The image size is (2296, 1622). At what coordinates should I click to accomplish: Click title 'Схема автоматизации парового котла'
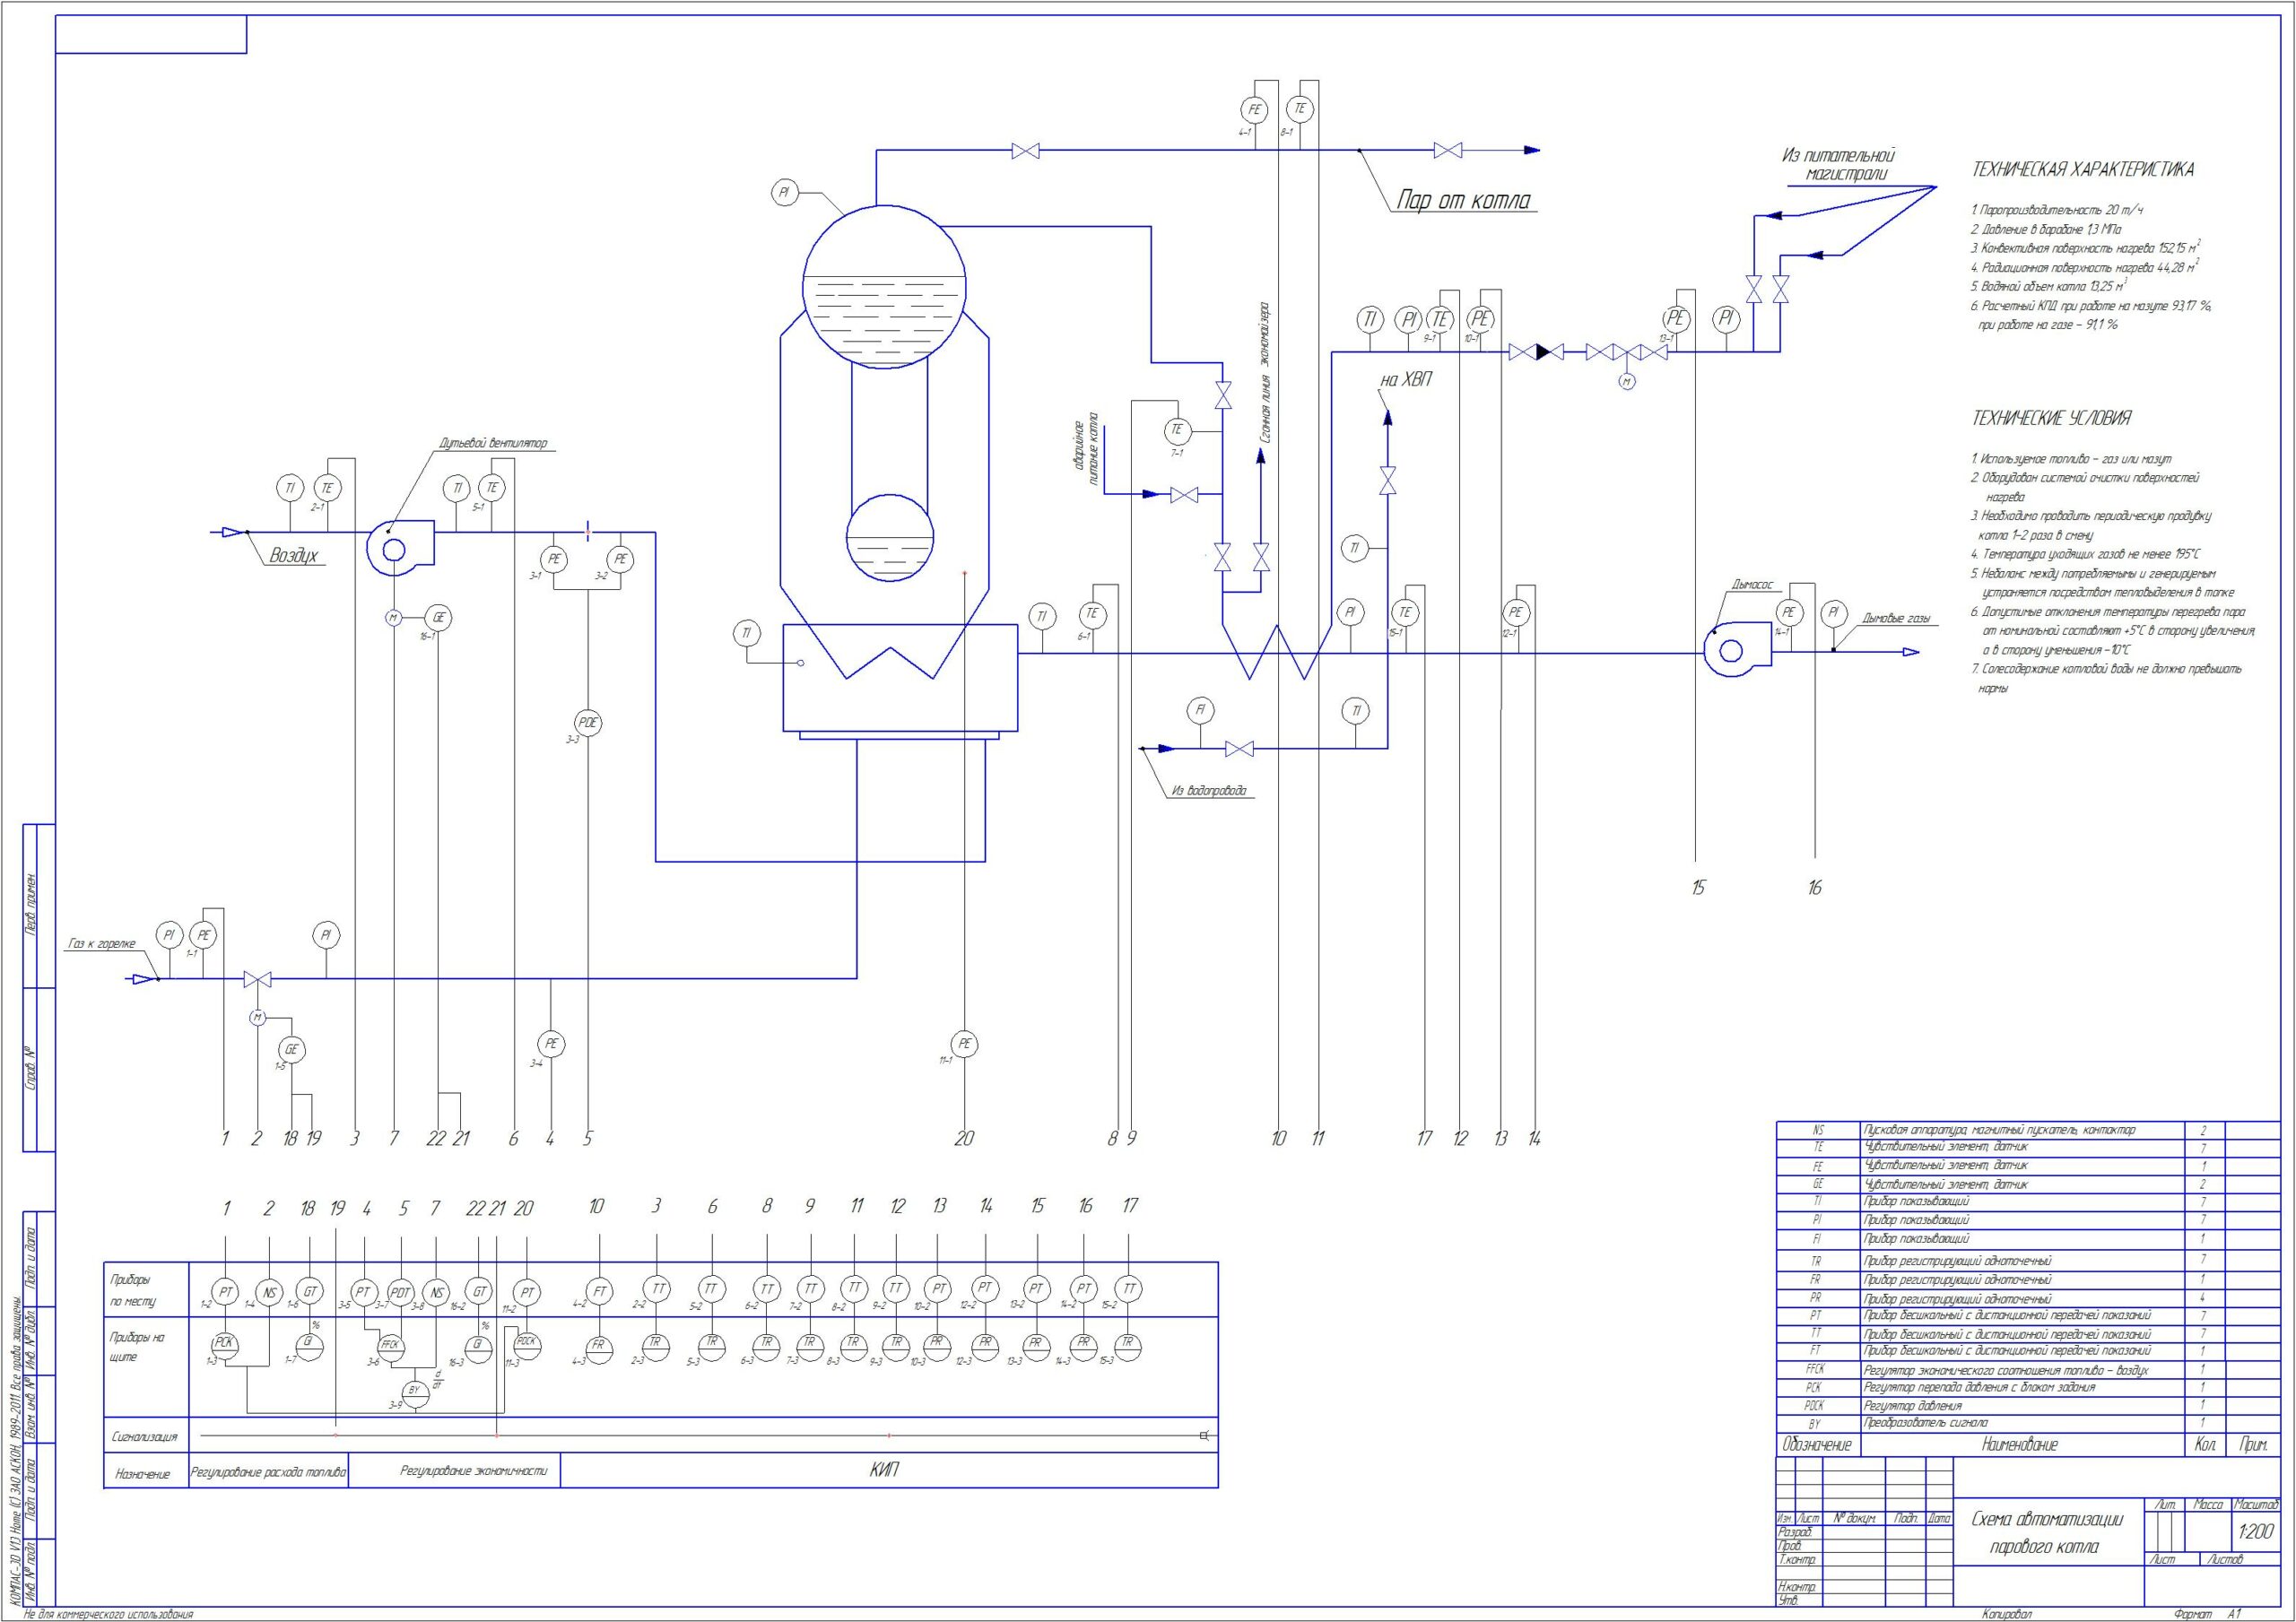pyautogui.click(x=2046, y=1532)
